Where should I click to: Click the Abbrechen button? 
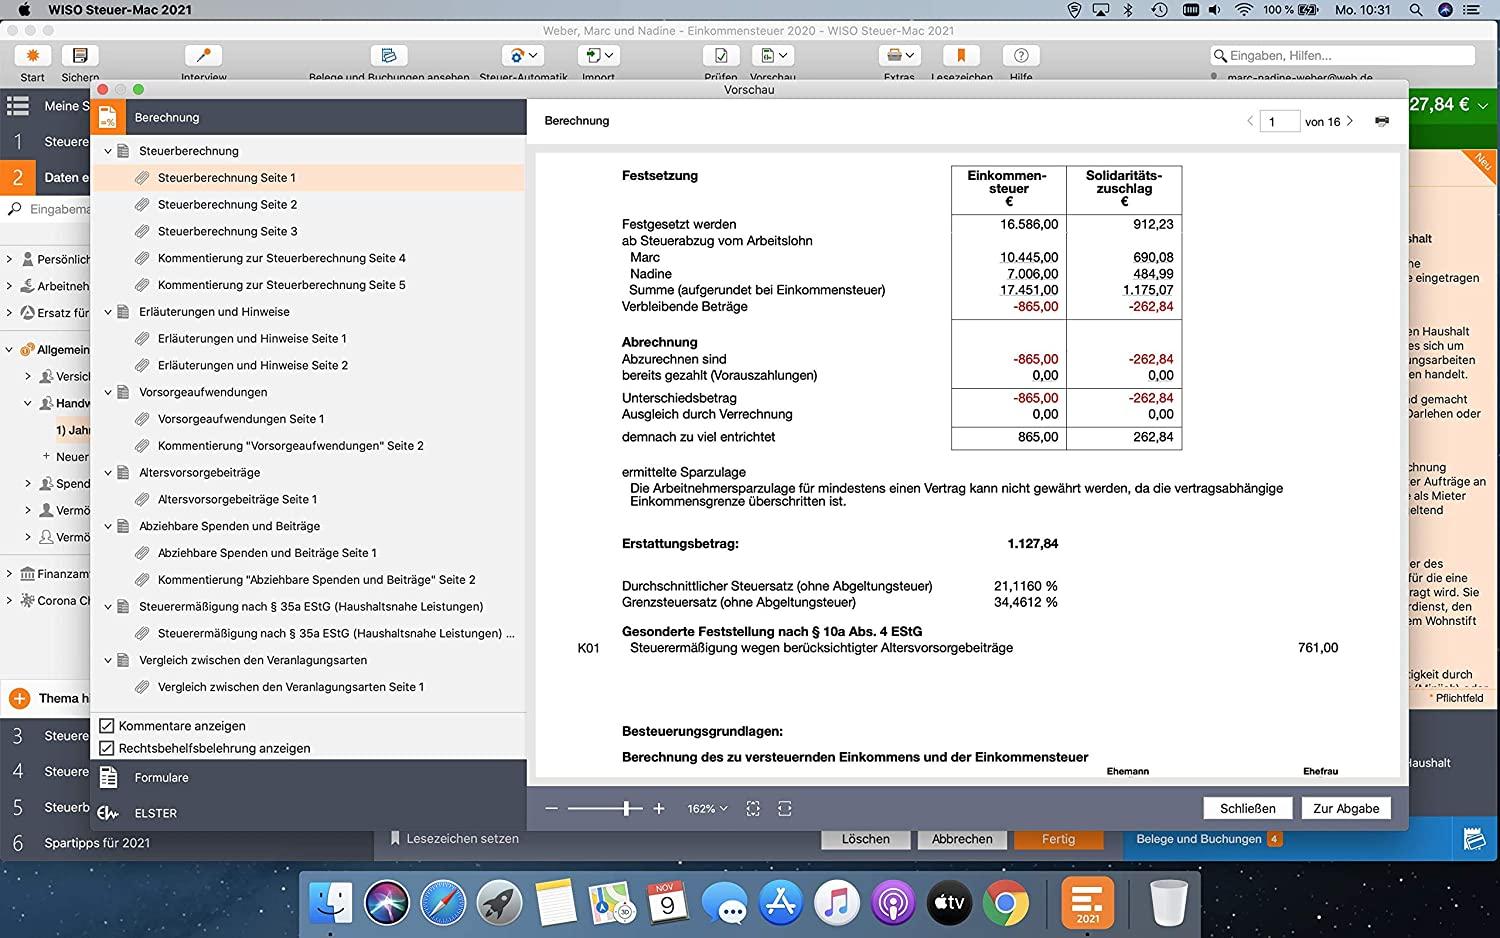(962, 839)
